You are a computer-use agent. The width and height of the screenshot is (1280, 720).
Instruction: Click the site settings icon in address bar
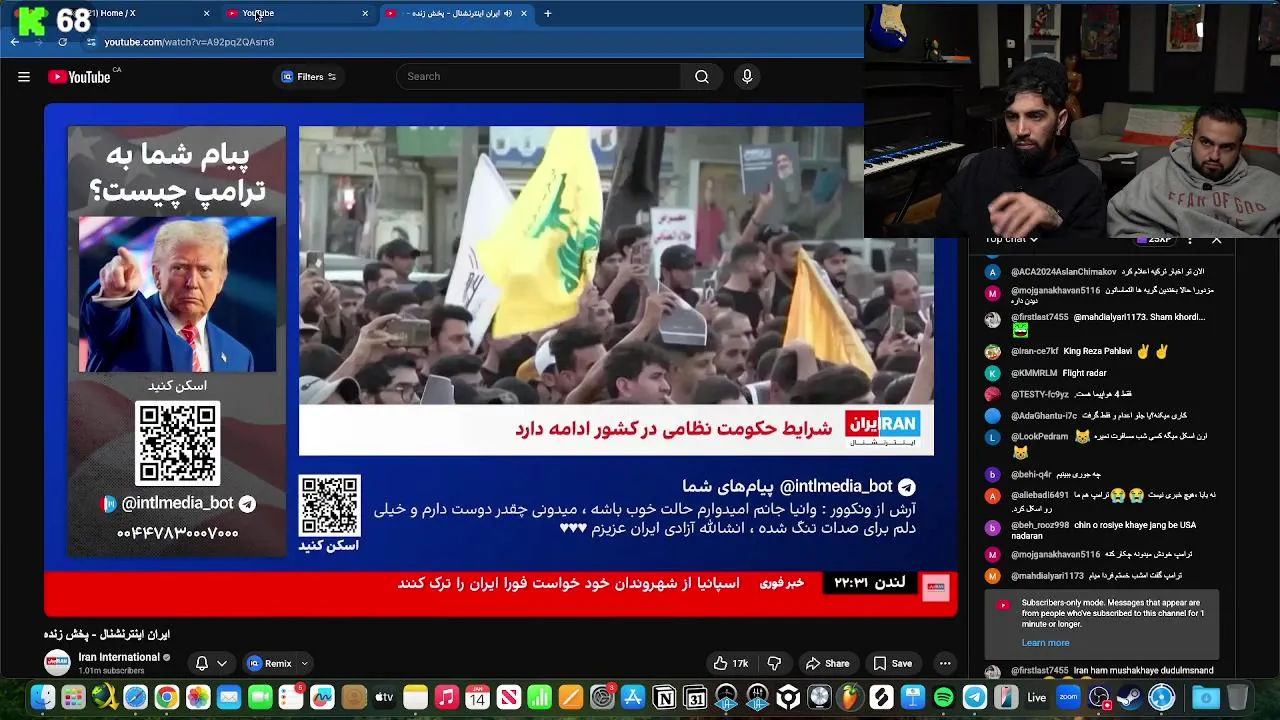[91, 42]
